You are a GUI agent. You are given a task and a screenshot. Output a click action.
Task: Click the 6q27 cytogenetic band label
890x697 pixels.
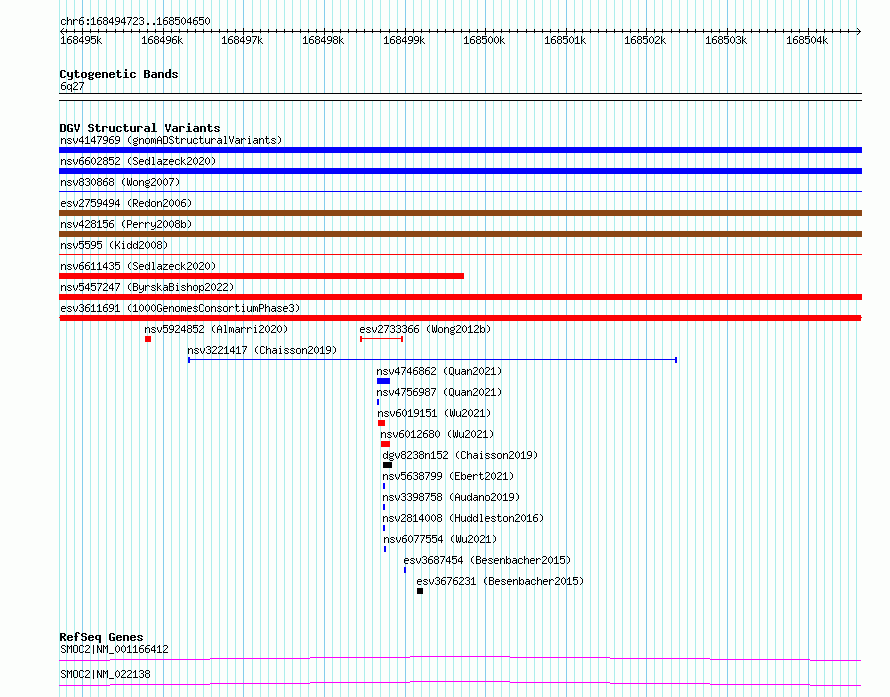click(72, 86)
